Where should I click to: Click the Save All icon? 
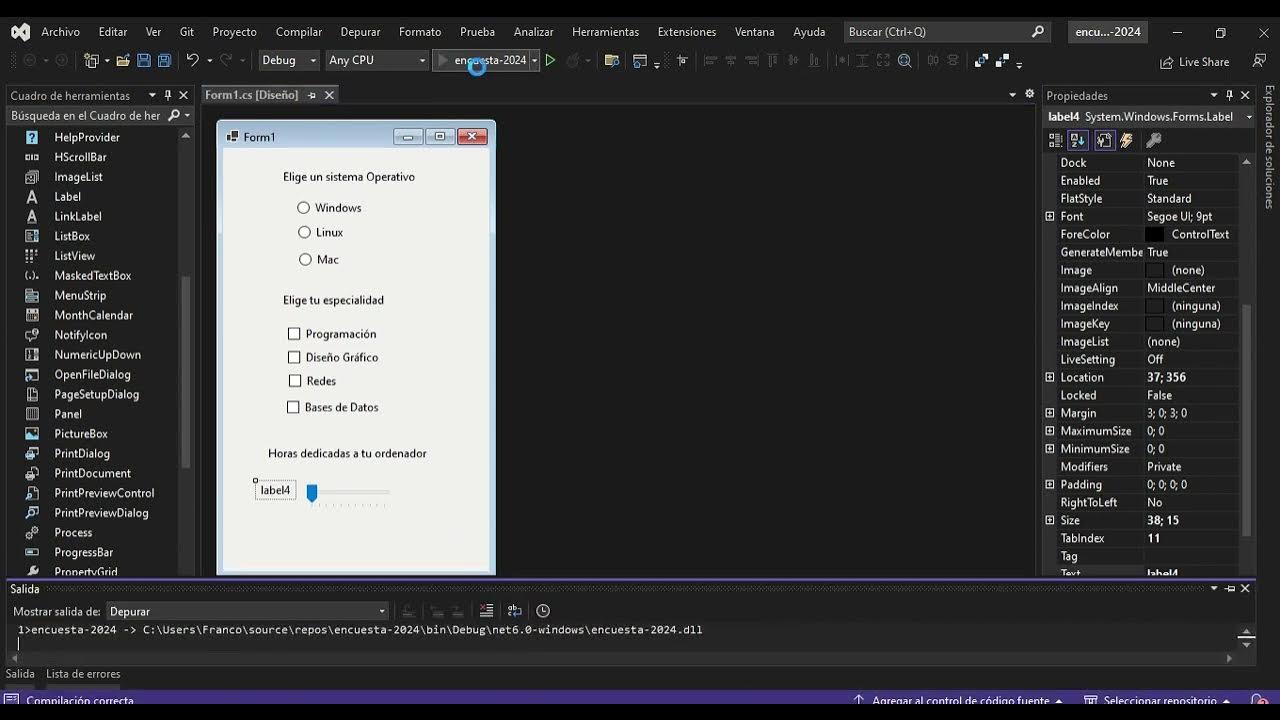pyautogui.click(x=163, y=61)
